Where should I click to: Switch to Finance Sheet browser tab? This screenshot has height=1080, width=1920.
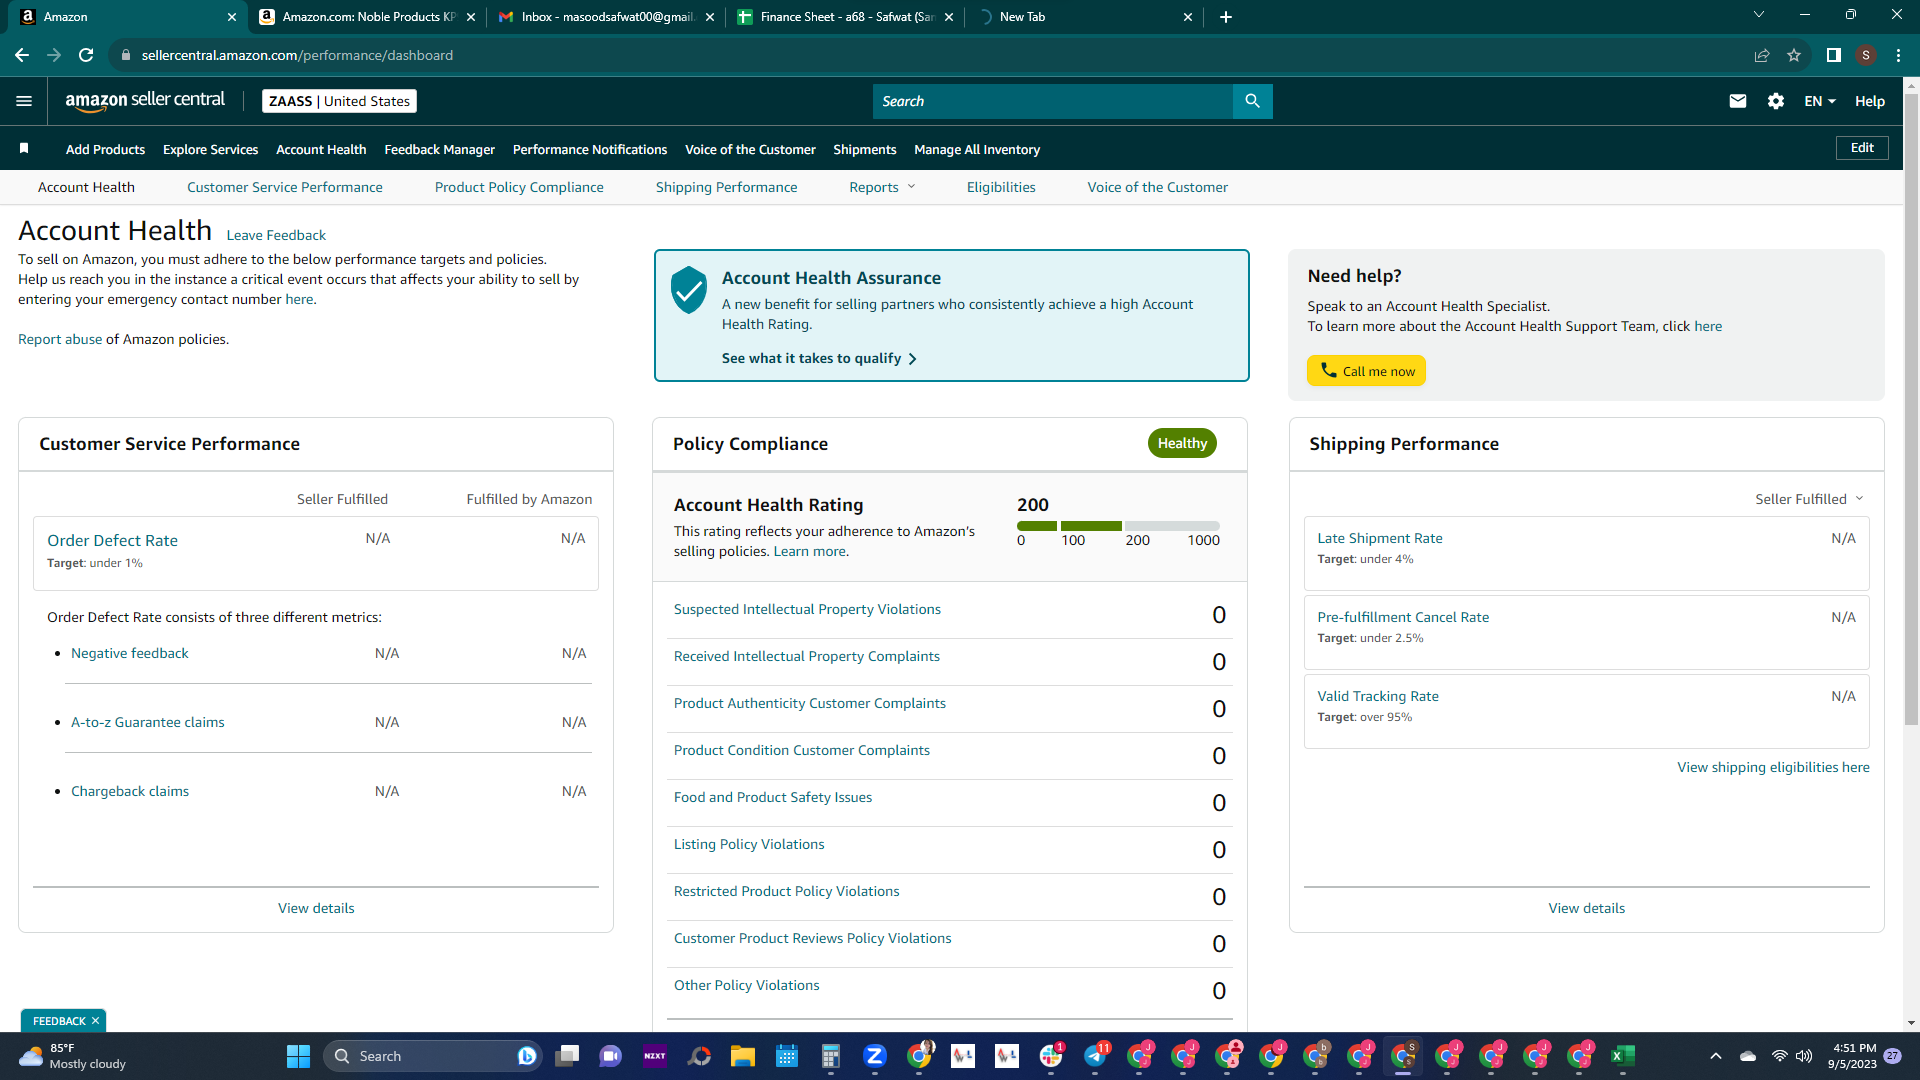coord(845,17)
